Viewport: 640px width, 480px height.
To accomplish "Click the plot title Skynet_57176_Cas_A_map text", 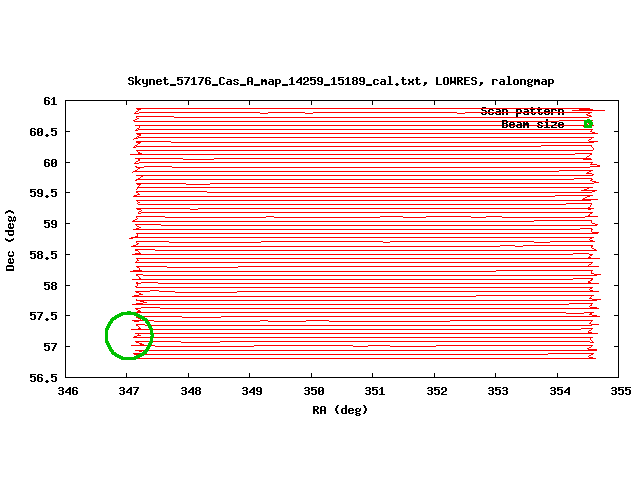I will (x=340, y=81).
